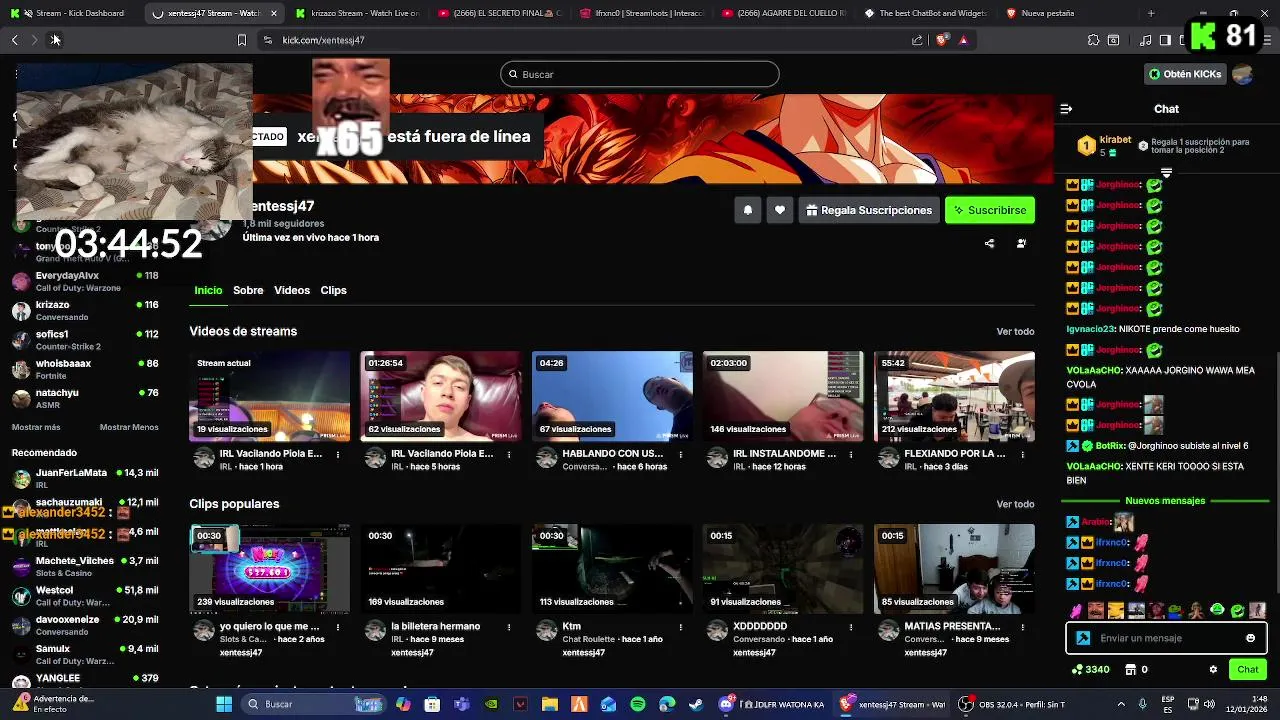Click the browser share page icon
The image size is (1280, 720).
coord(917,40)
